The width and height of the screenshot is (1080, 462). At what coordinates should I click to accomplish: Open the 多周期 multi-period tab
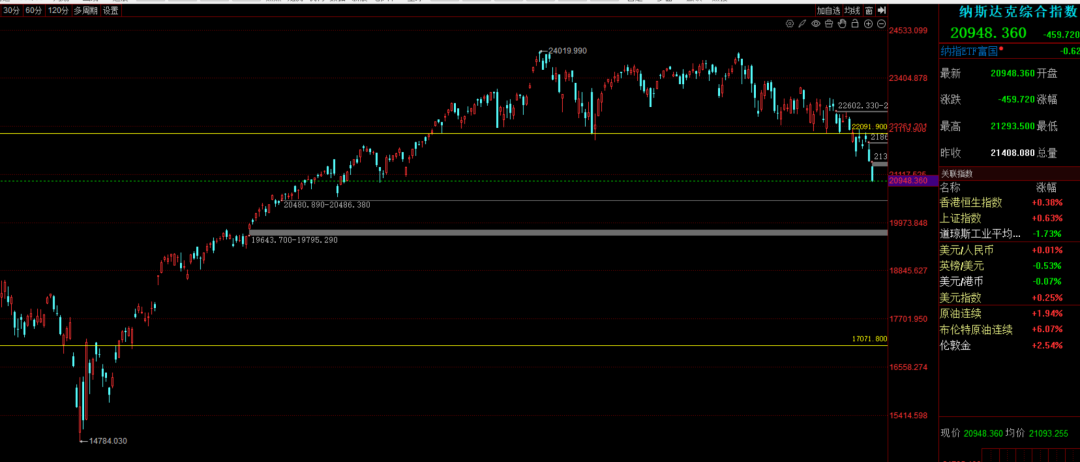[85, 10]
